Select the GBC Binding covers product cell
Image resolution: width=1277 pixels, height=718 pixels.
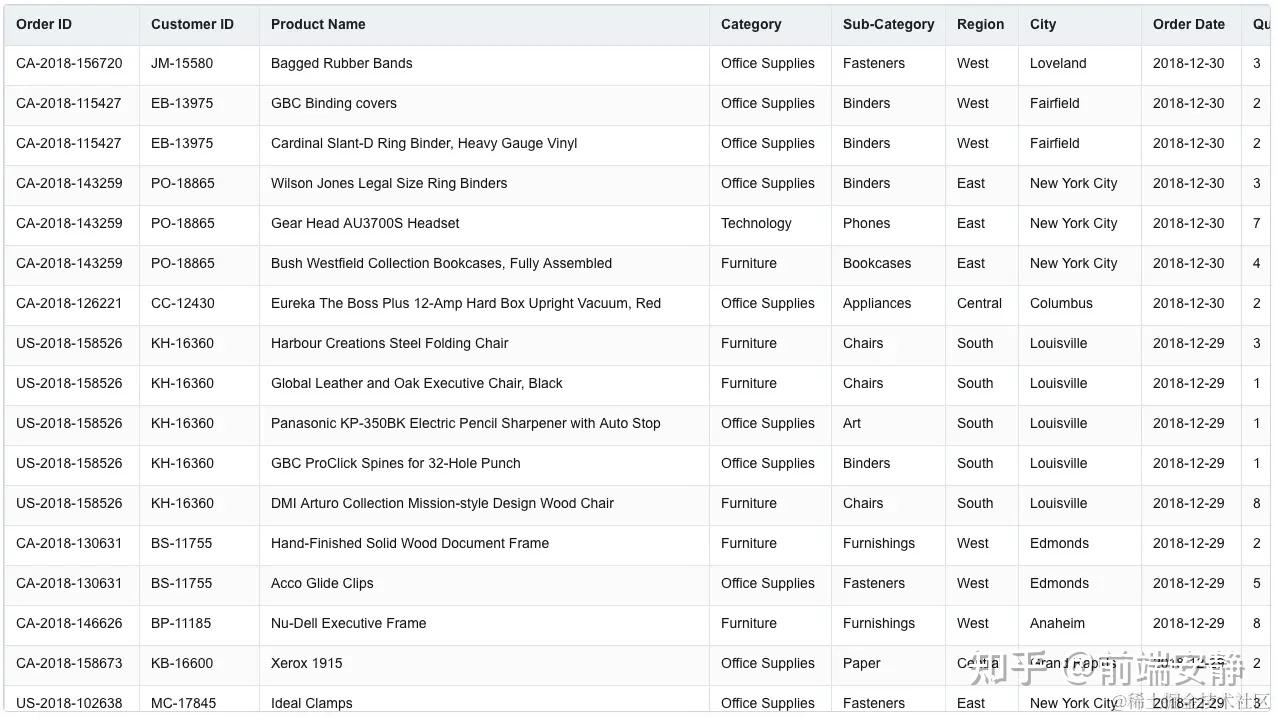click(334, 103)
